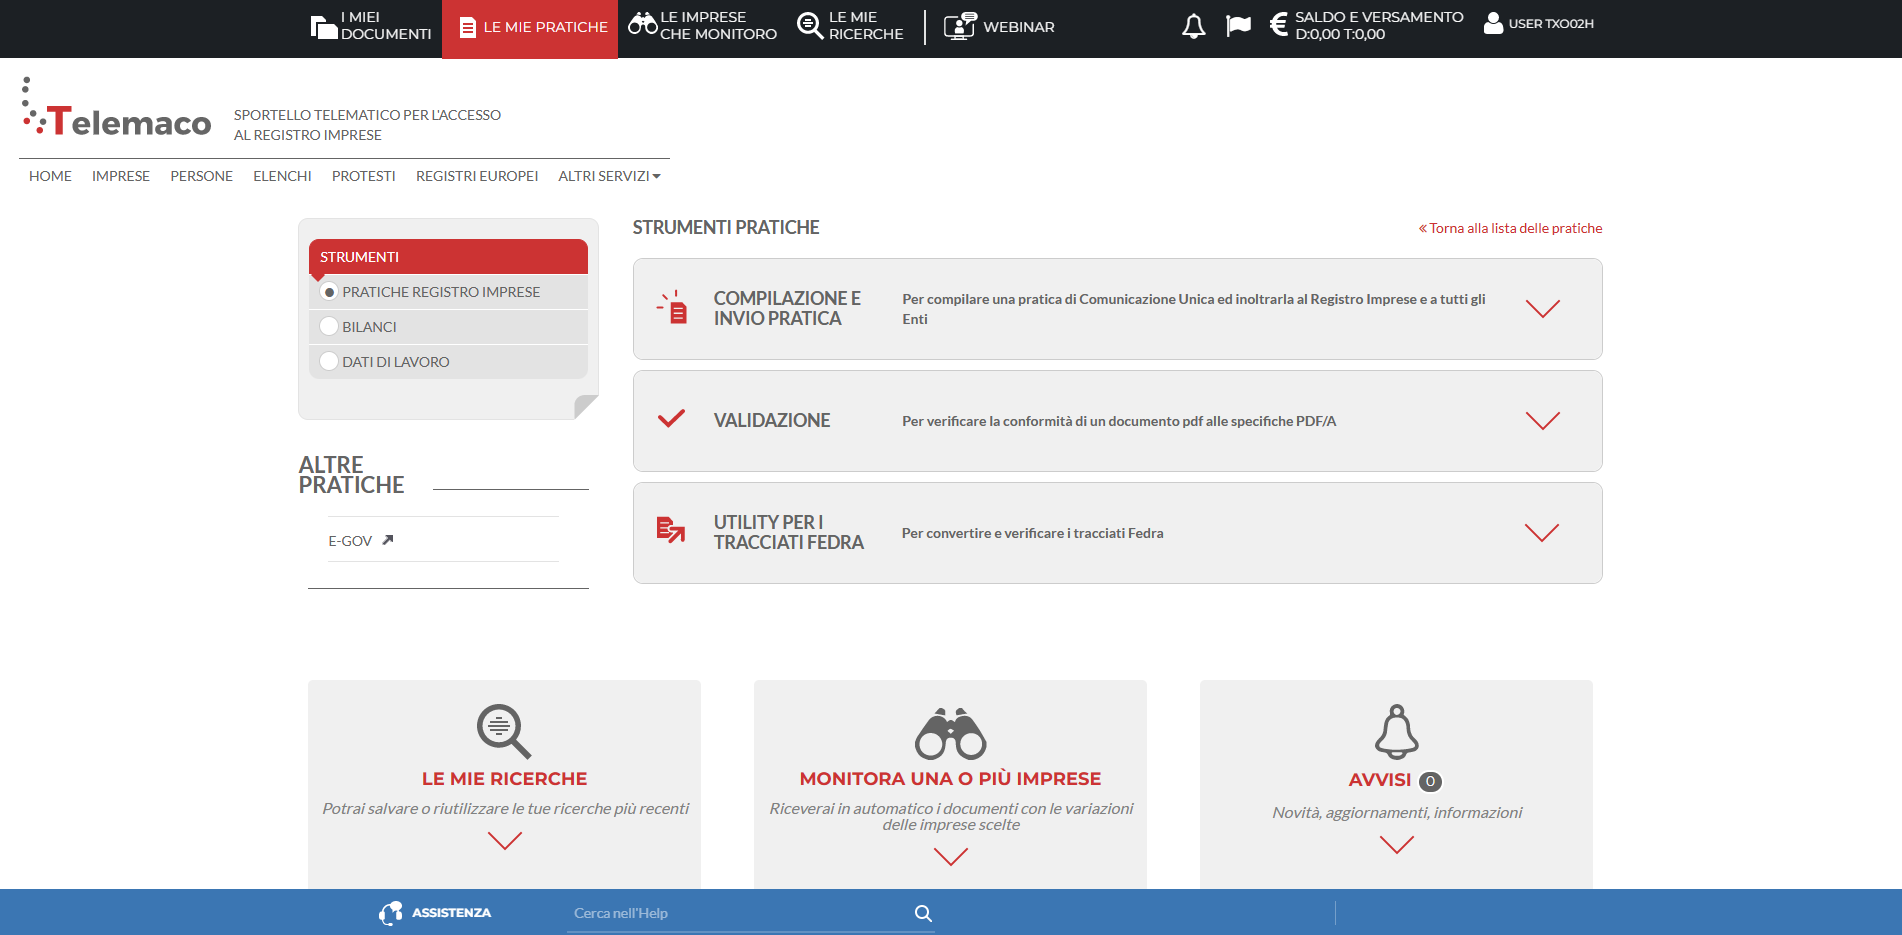Click the flag icon in top bar

1238,26
